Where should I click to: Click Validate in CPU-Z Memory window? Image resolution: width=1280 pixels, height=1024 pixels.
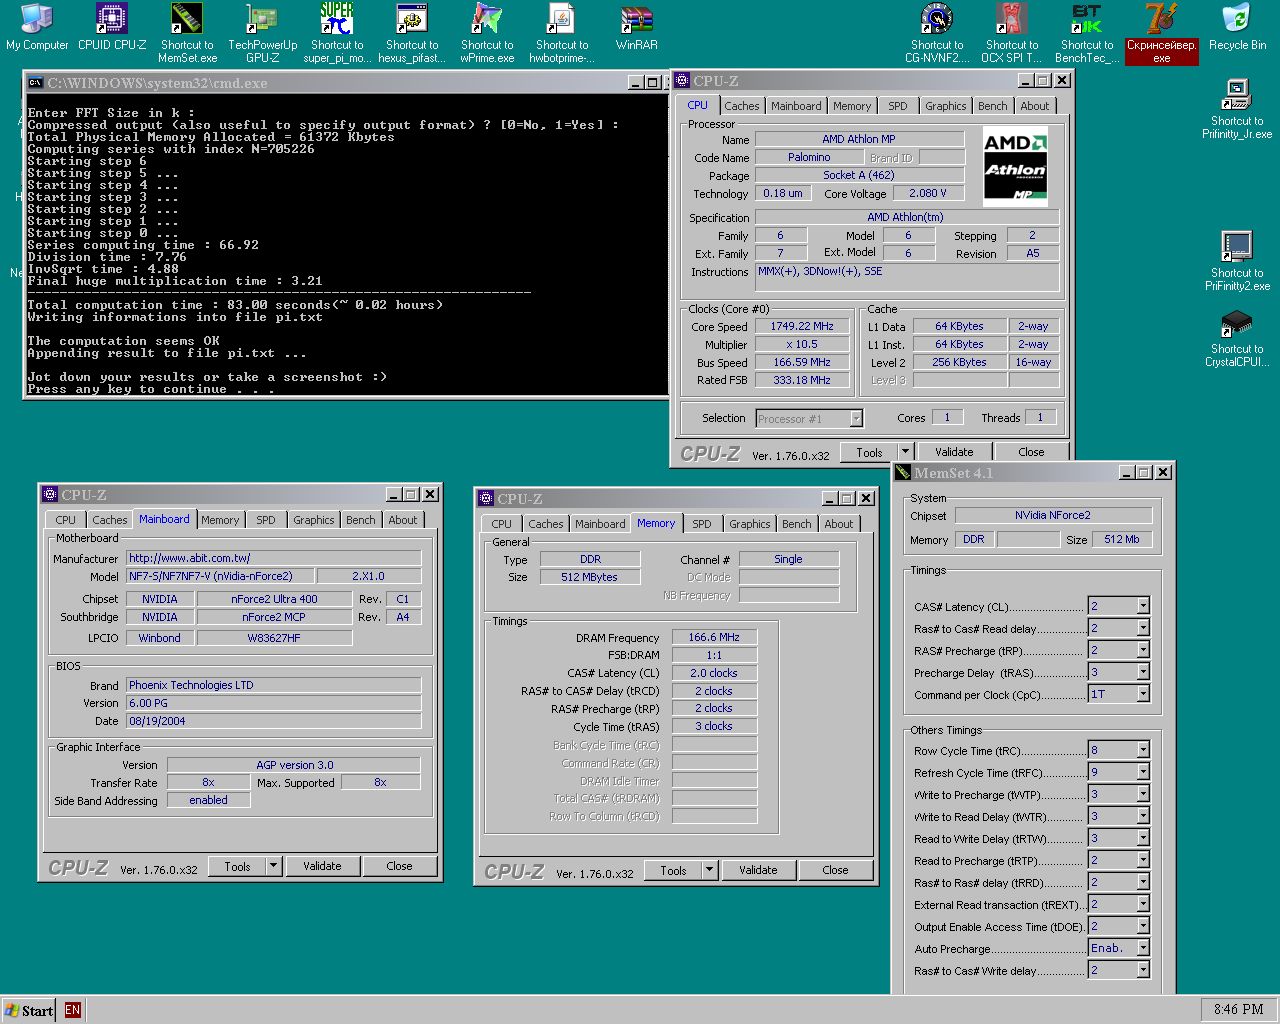click(758, 870)
